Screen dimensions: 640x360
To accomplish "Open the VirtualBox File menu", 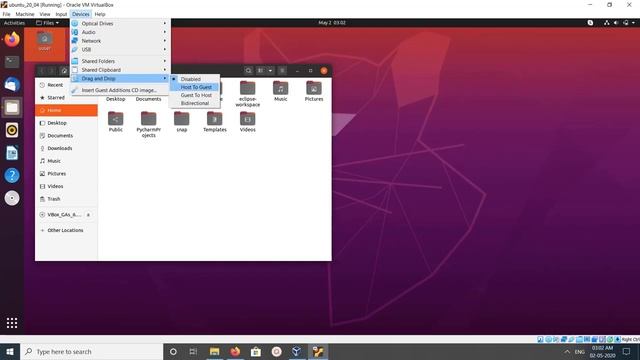I will point(6,14).
